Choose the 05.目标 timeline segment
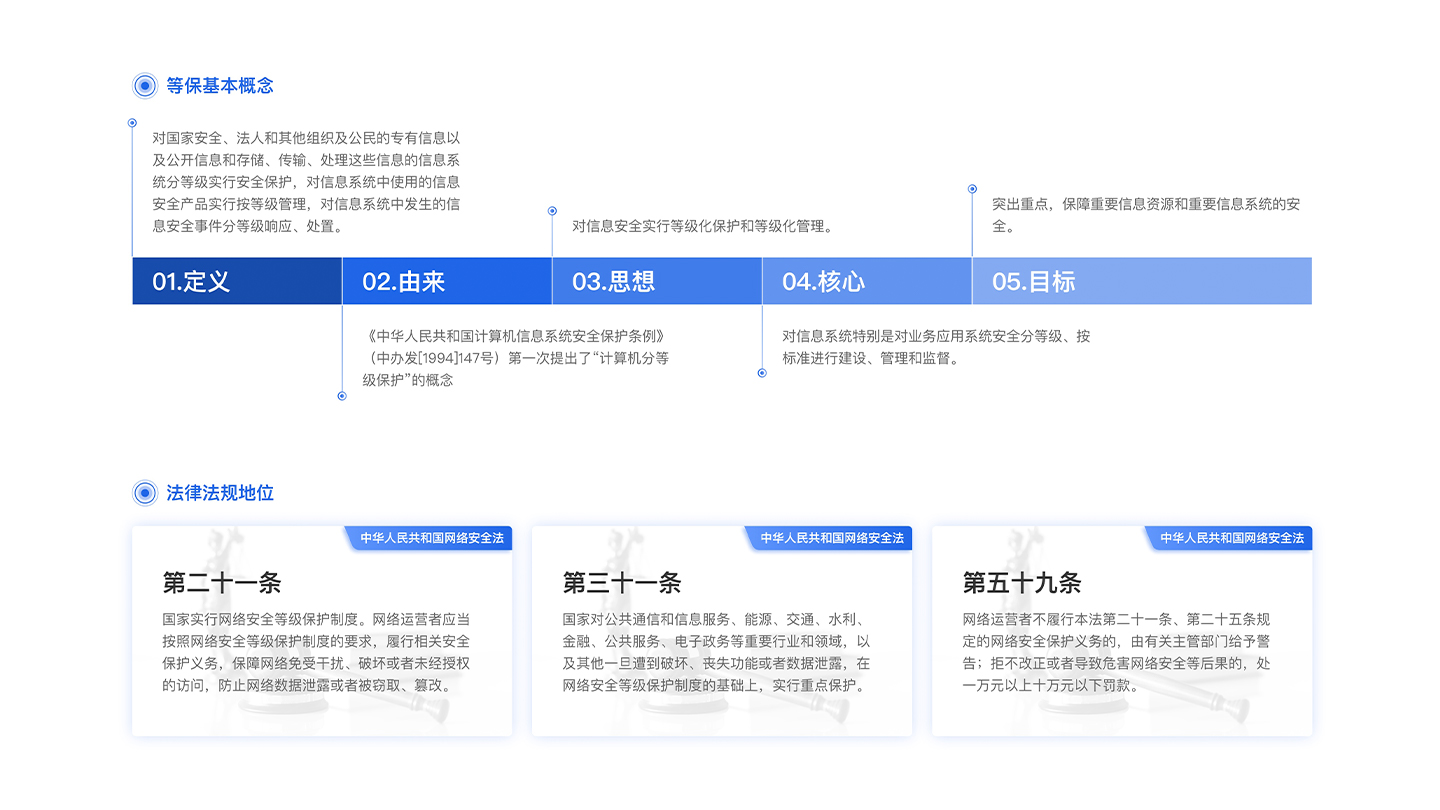The image size is (1440, 810). tap(1141, 281)
